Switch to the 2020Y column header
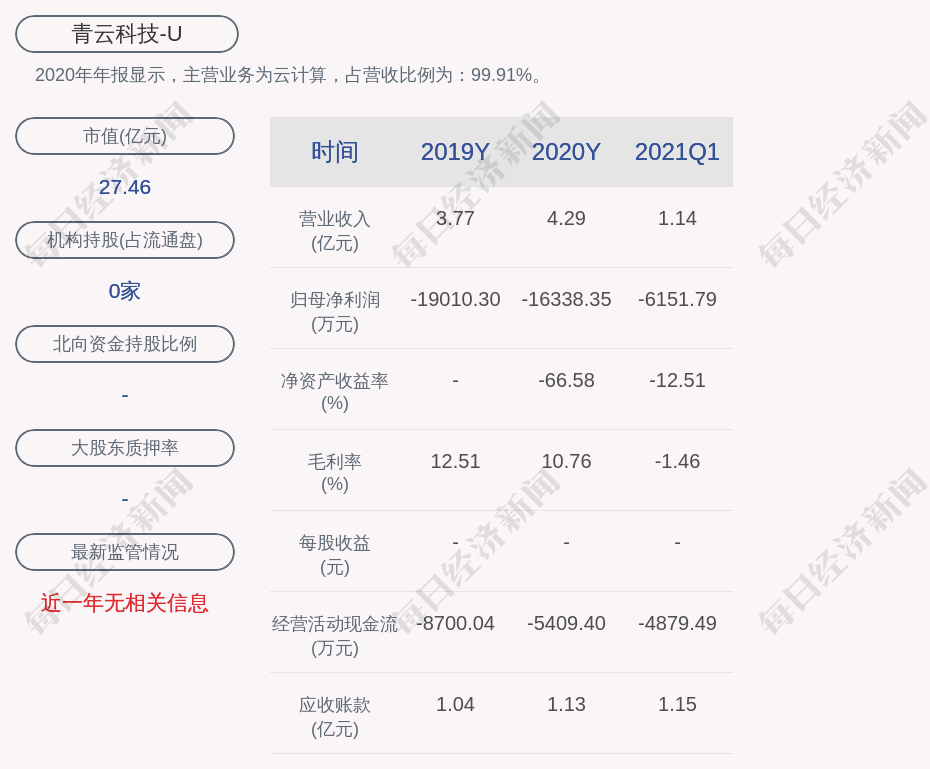This screenshot has width=930, height=769. point(566,152)
